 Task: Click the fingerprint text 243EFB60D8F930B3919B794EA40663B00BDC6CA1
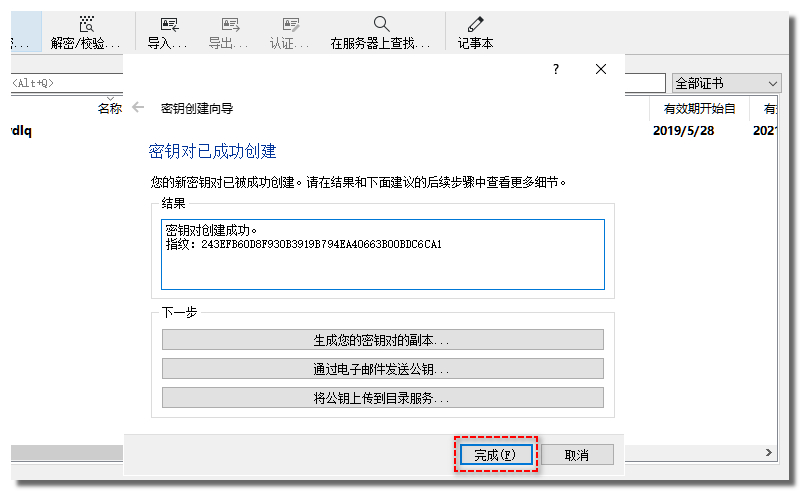(321, 244)
